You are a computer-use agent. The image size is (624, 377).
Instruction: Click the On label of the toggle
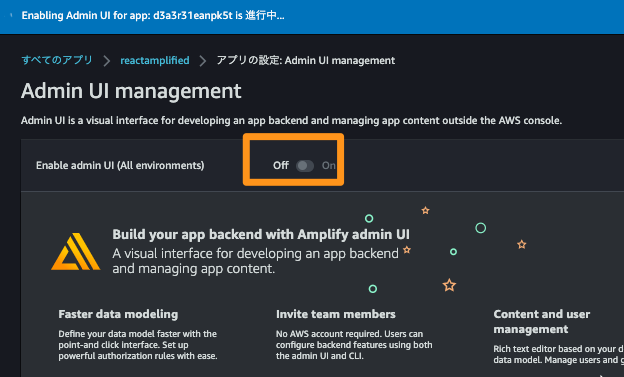point(329,165)
